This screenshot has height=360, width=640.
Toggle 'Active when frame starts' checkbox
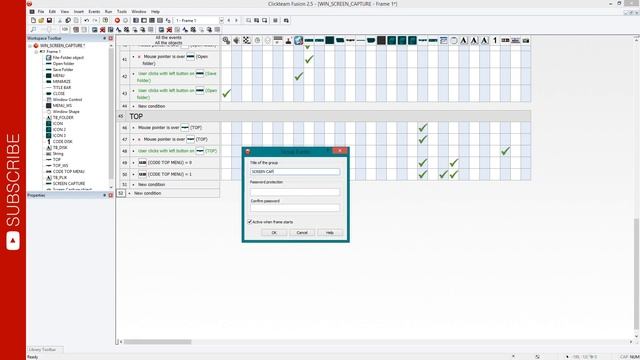tap(250, 222)
